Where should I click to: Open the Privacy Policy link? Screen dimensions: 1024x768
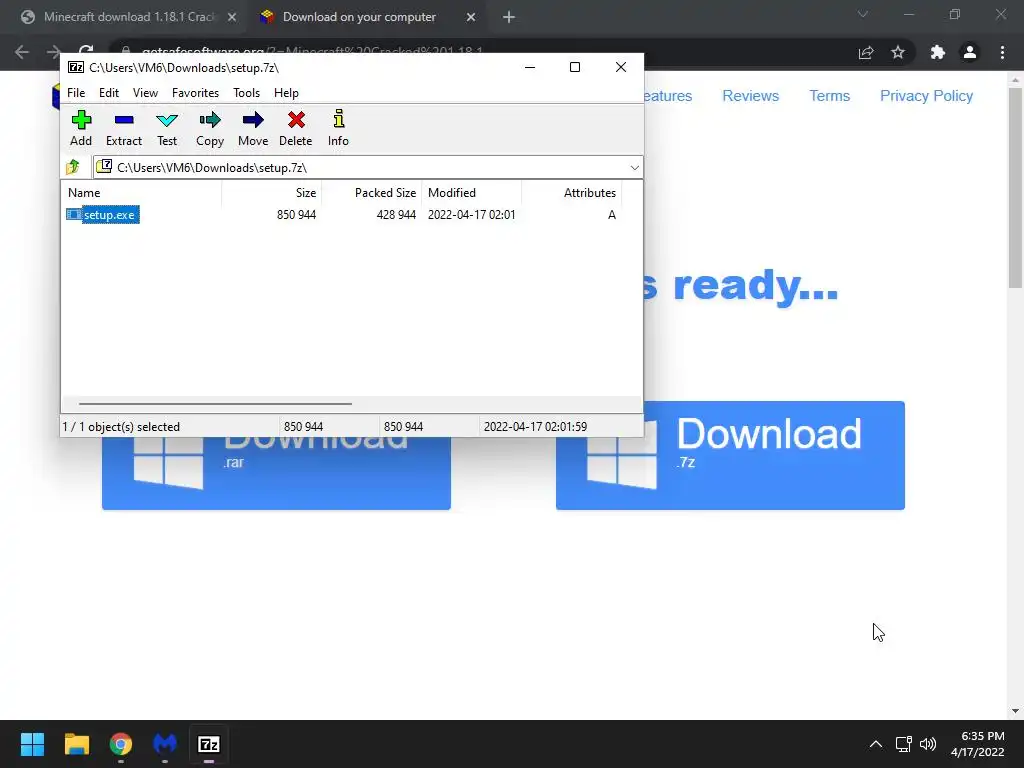click(x=926, y=96)
